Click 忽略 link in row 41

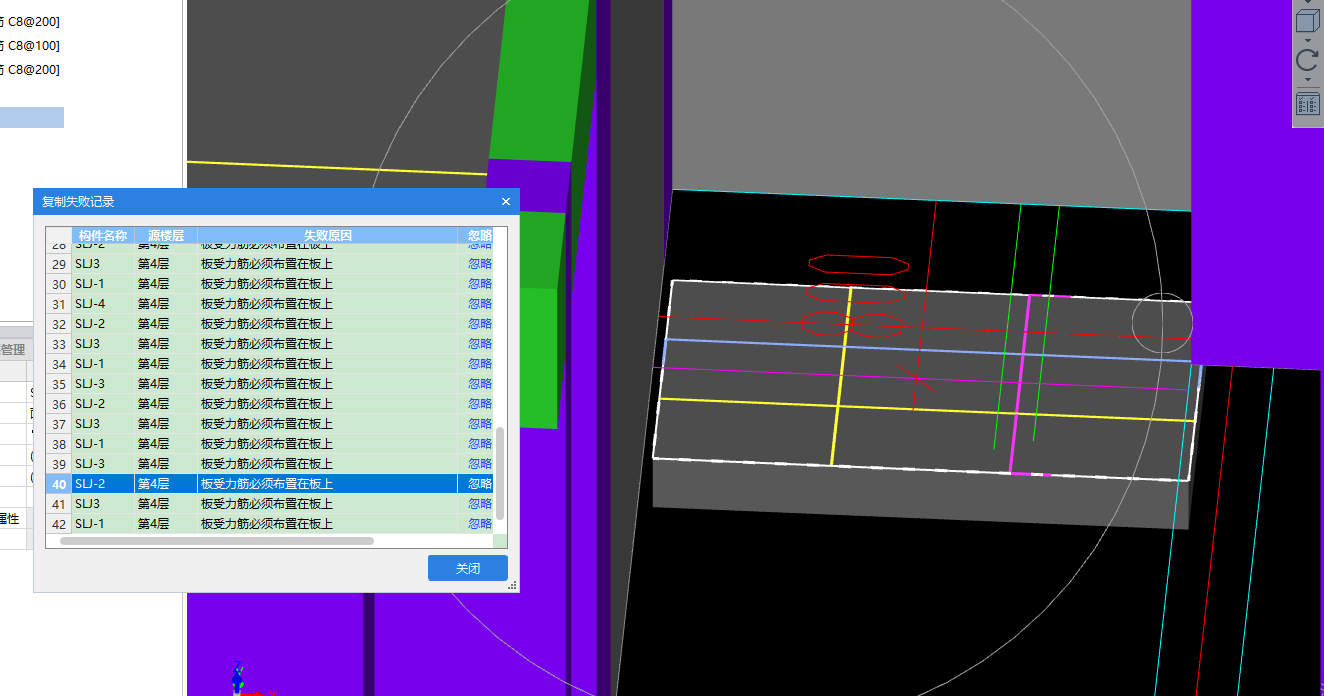point(480,504)
